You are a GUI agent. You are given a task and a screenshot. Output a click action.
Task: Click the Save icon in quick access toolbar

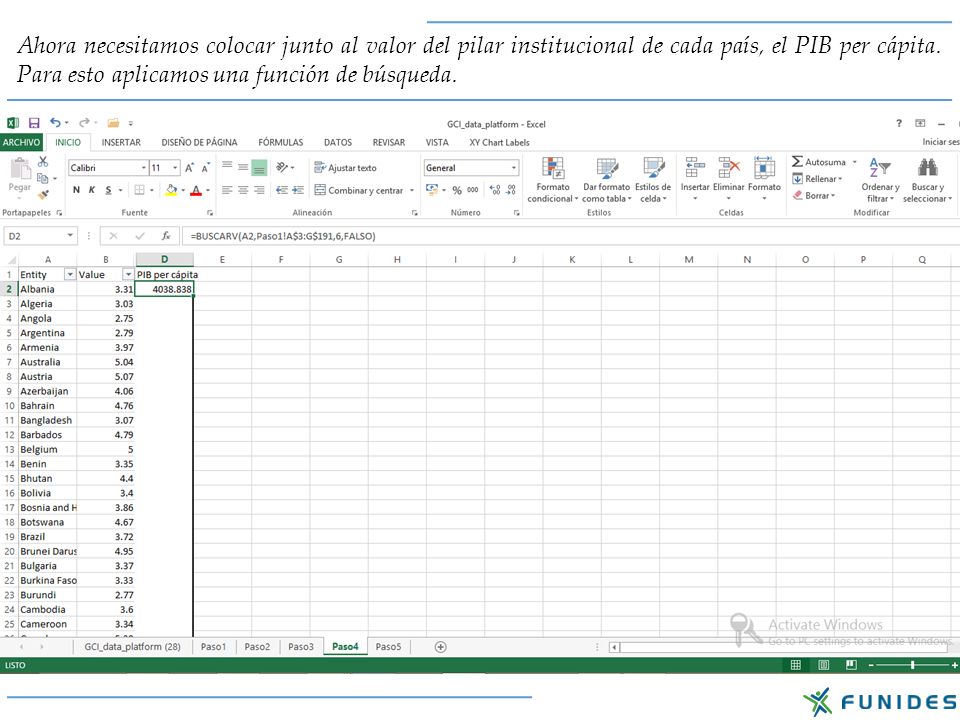point(34,123)
